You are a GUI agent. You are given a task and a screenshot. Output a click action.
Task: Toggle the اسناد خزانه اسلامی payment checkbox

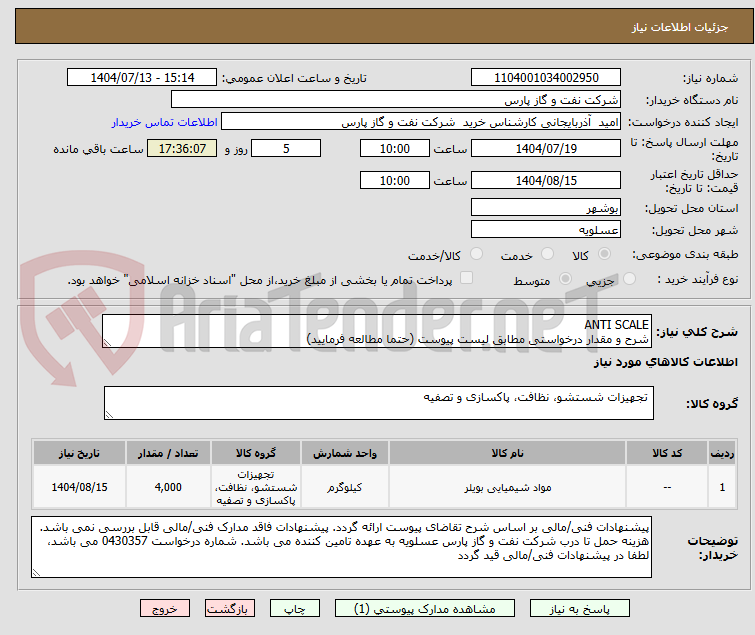[466, 278]
